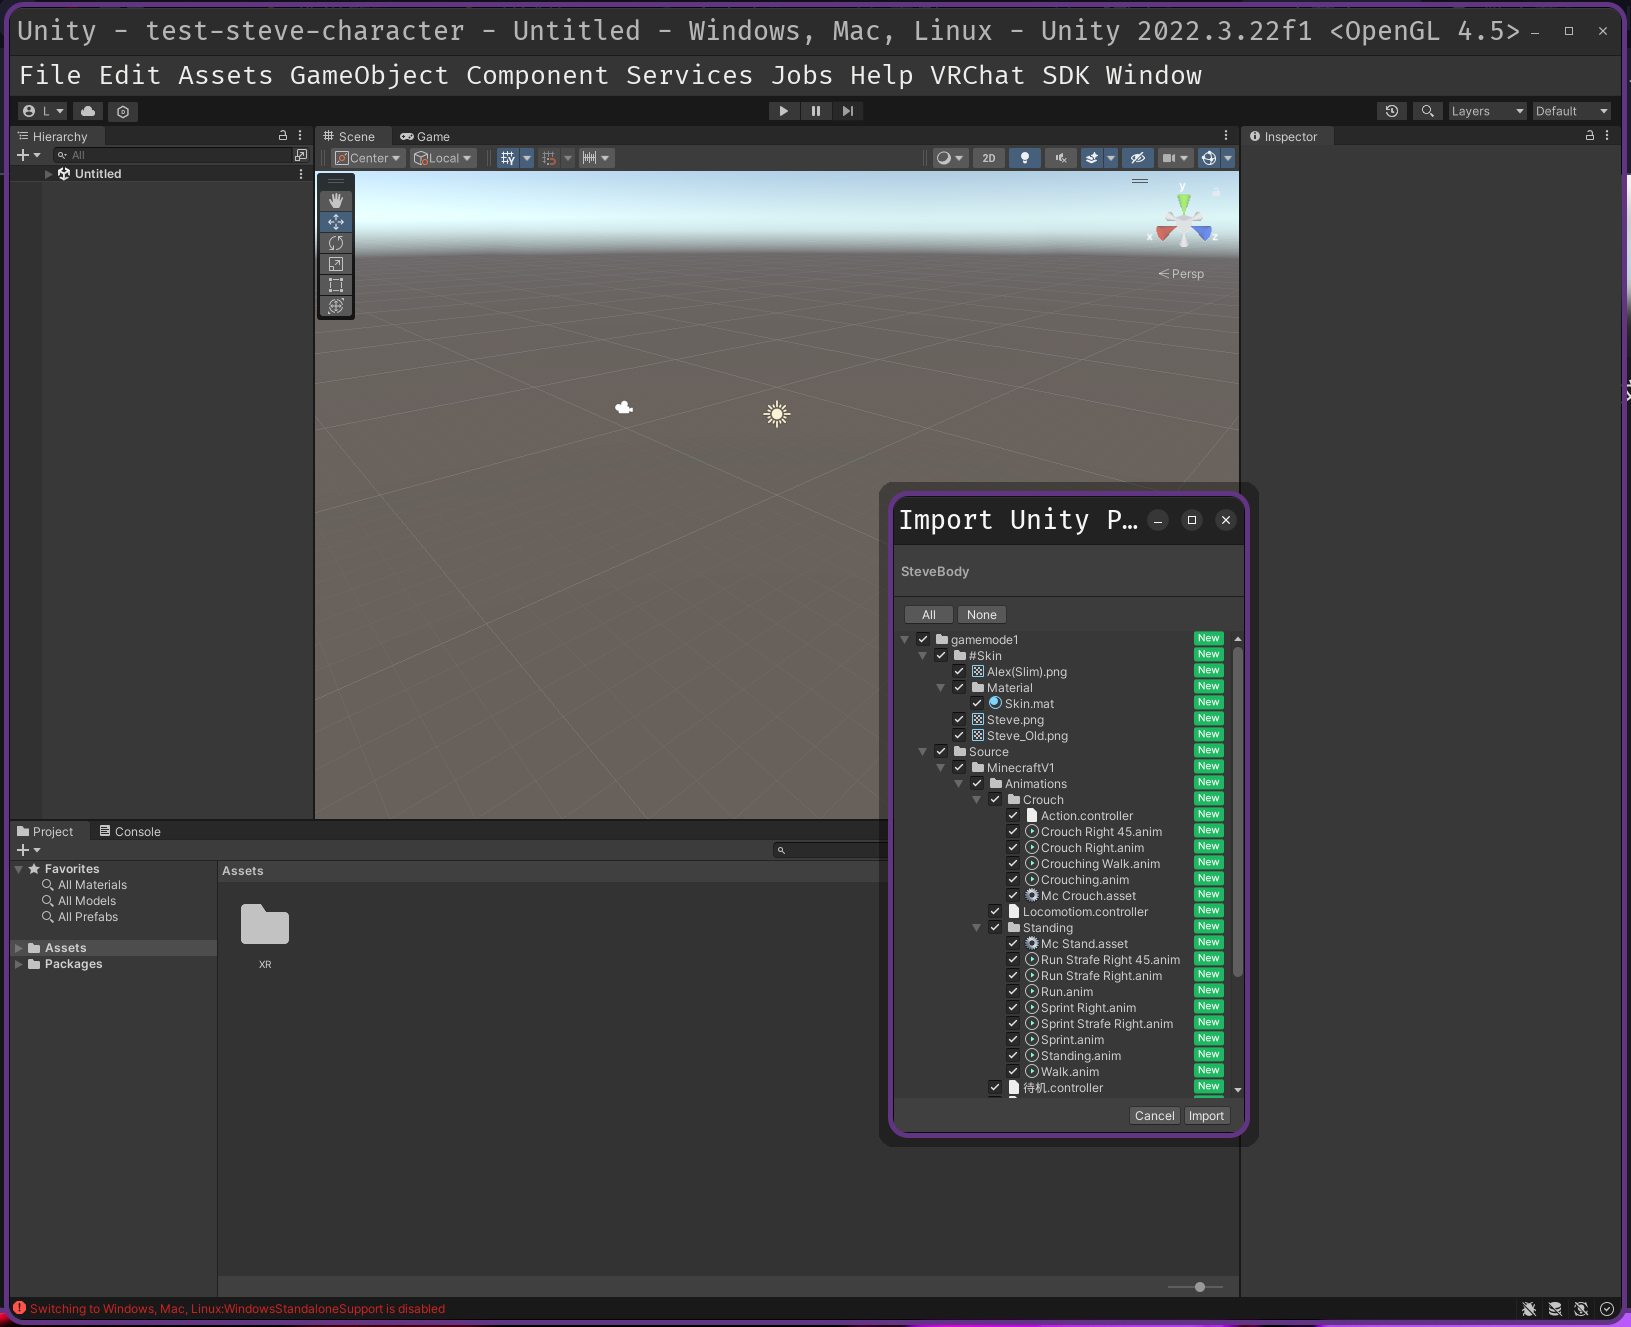The image size is (1631, 1327).
Task: Uncheck the Run.anim checkbox
Action: coord(1013,992)
